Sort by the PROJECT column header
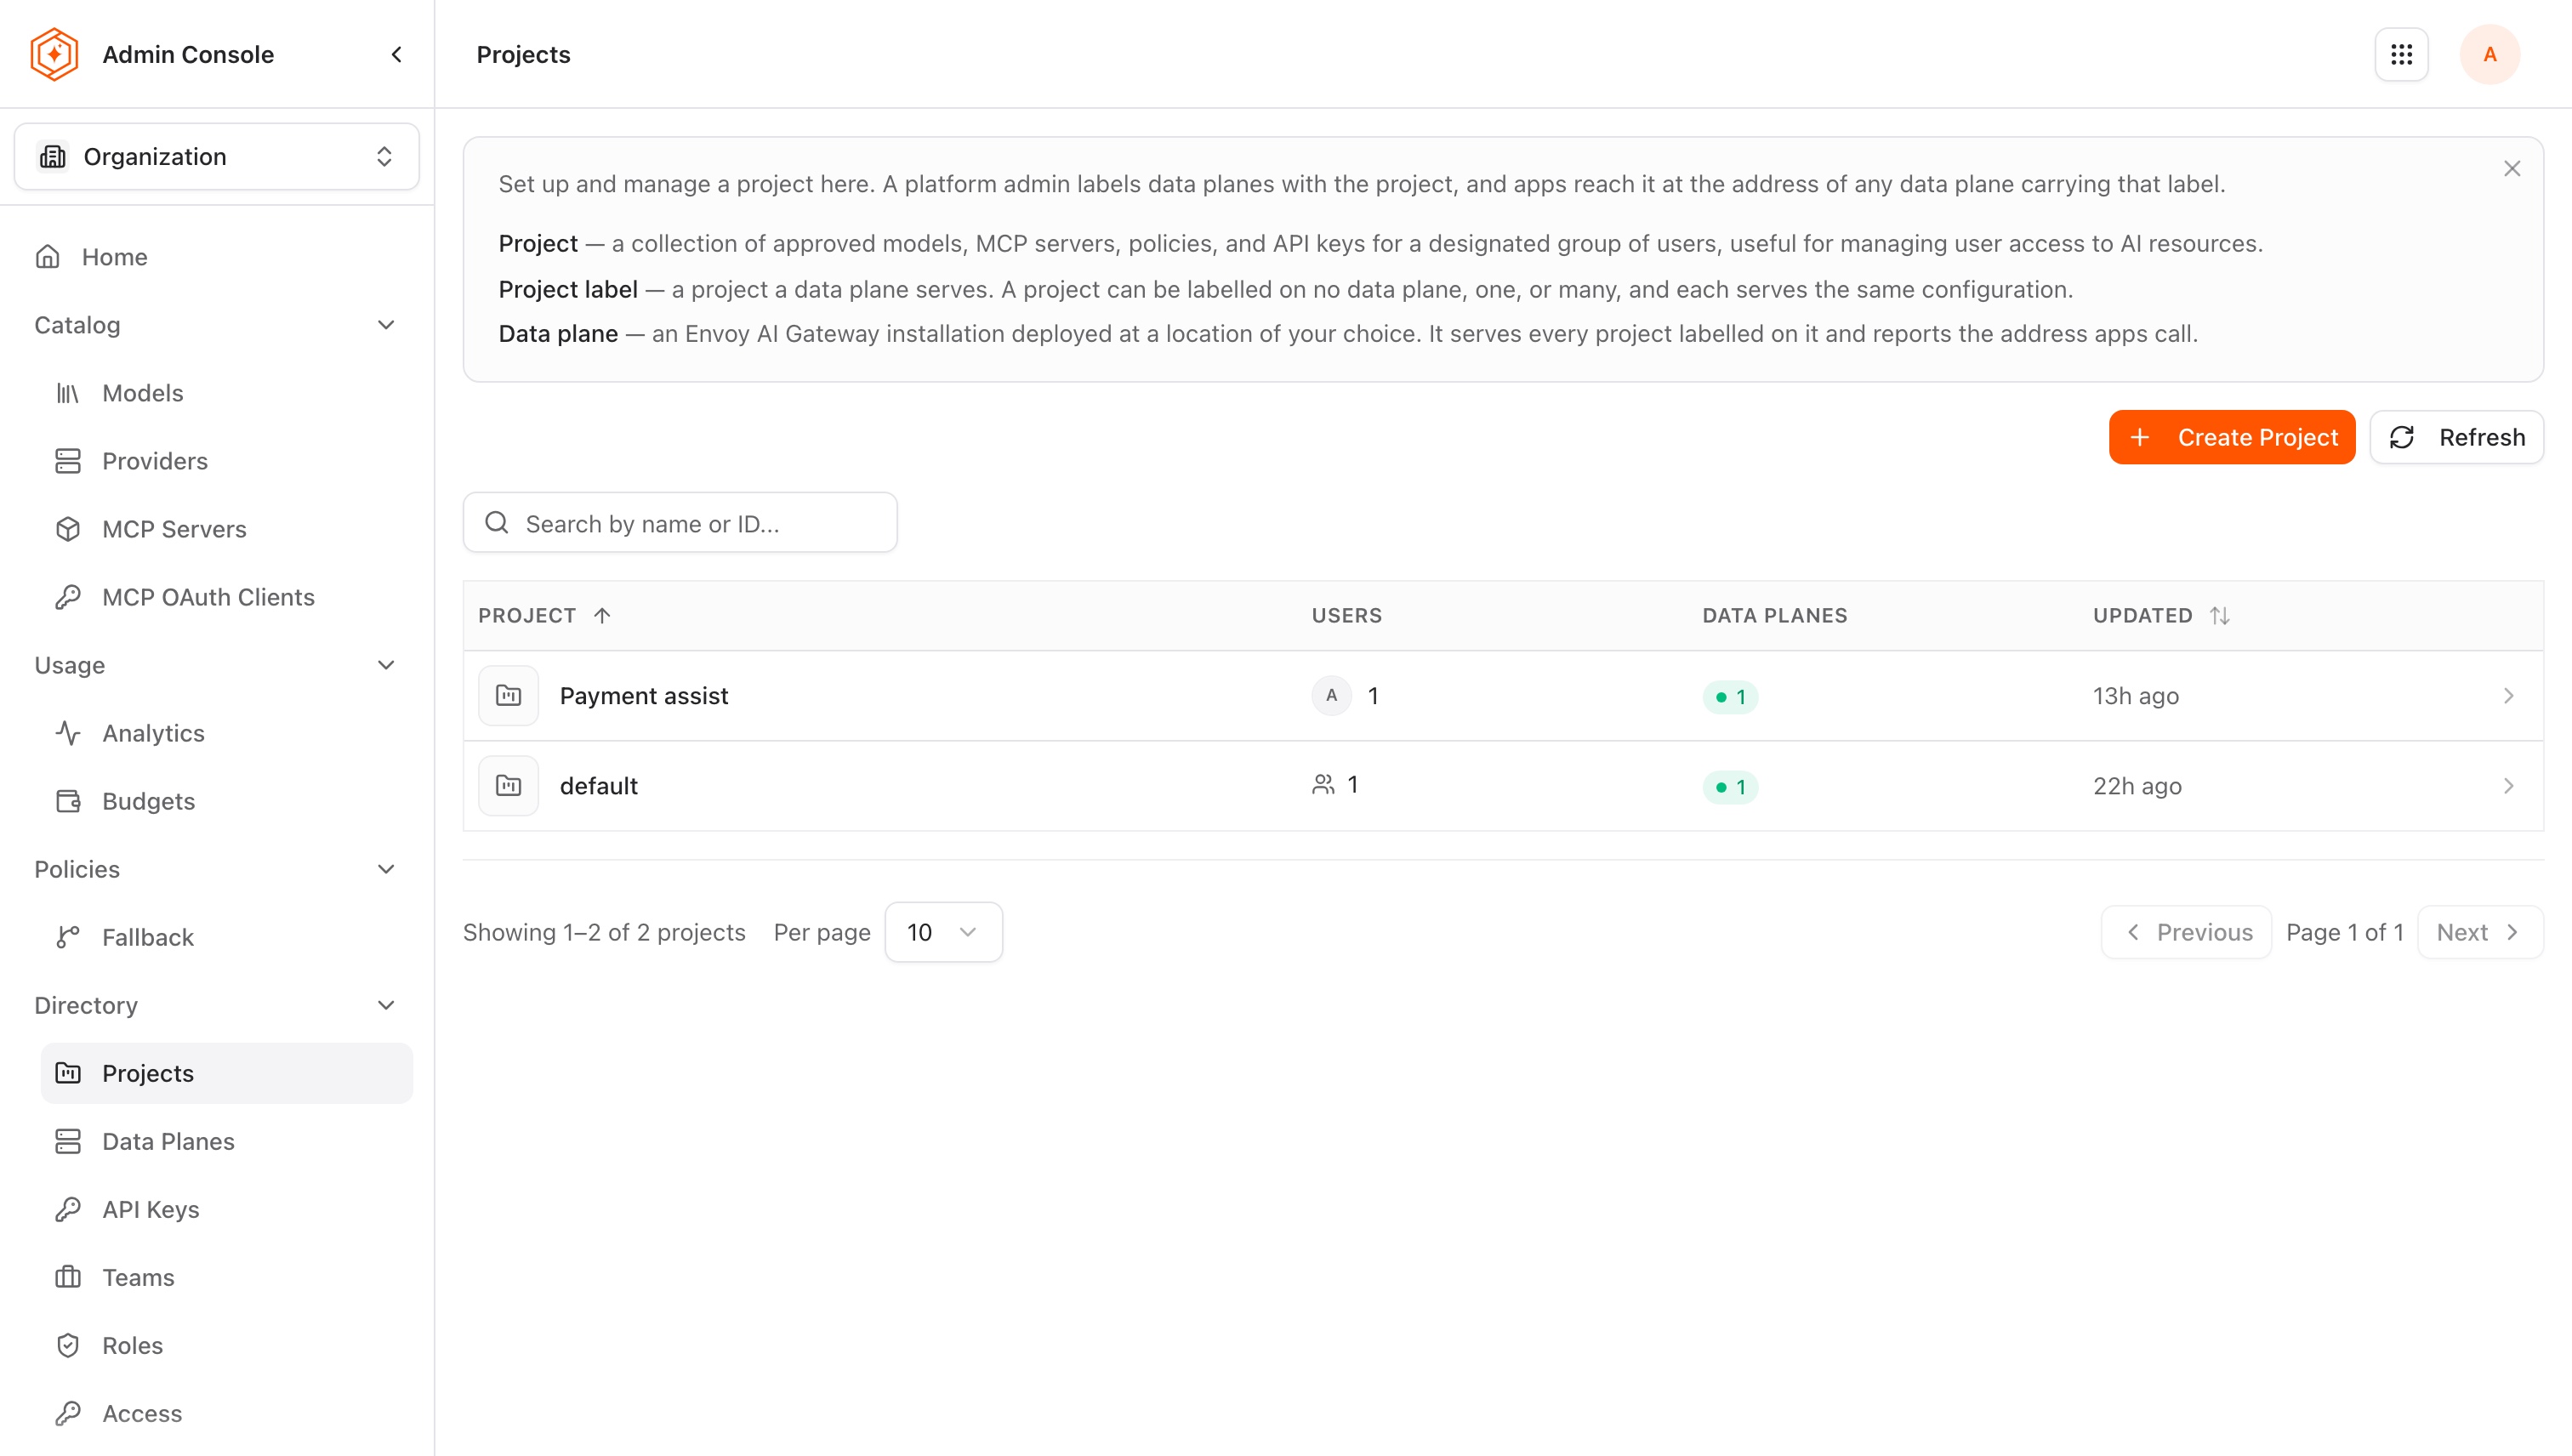Image resolution: width=2572 pixels, height=1456 pixels. 544,615
